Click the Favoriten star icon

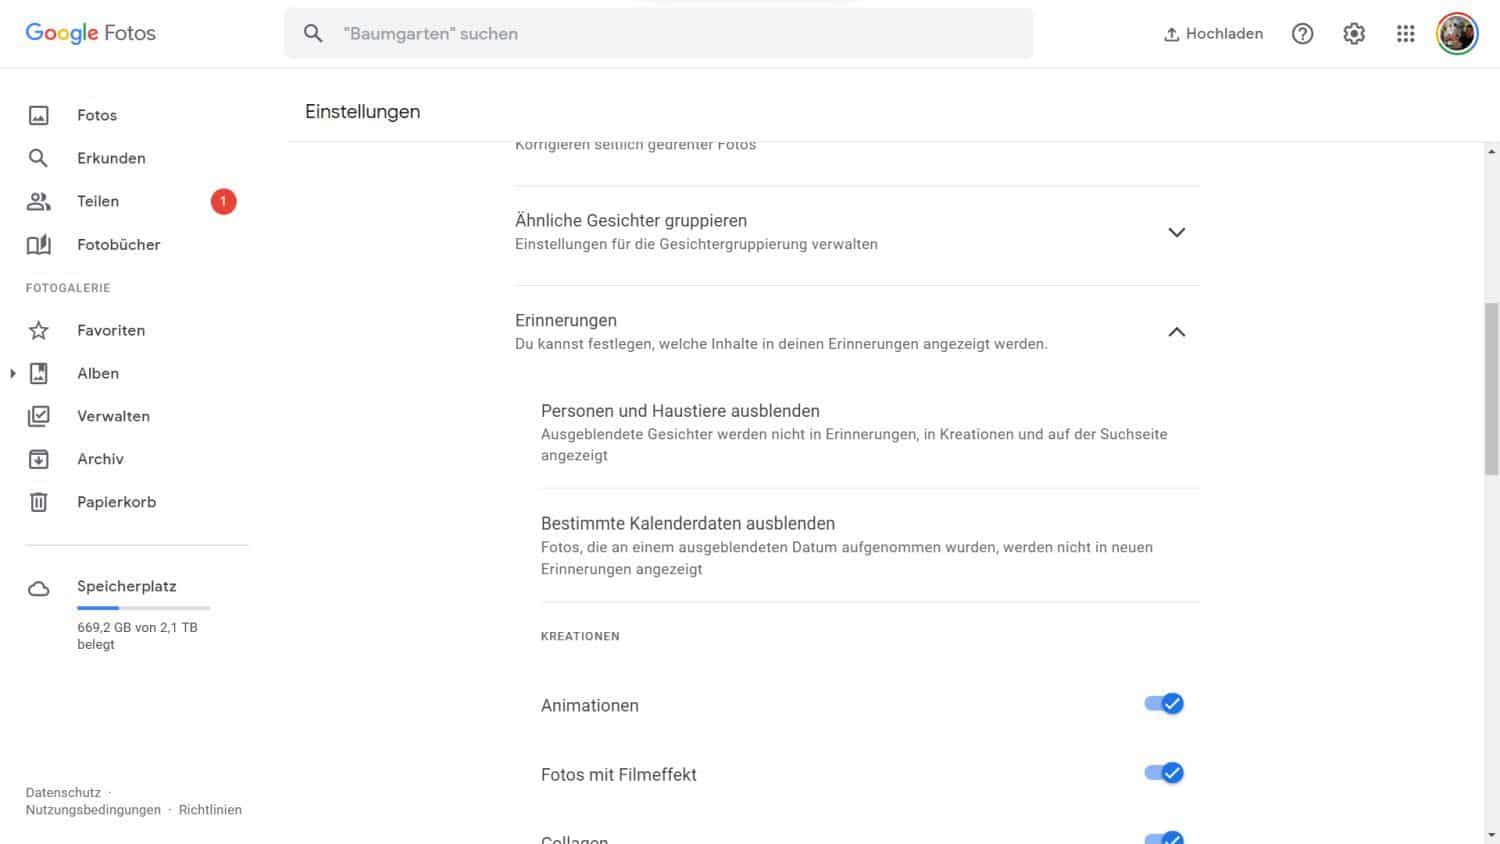click(x=39, y=330)
